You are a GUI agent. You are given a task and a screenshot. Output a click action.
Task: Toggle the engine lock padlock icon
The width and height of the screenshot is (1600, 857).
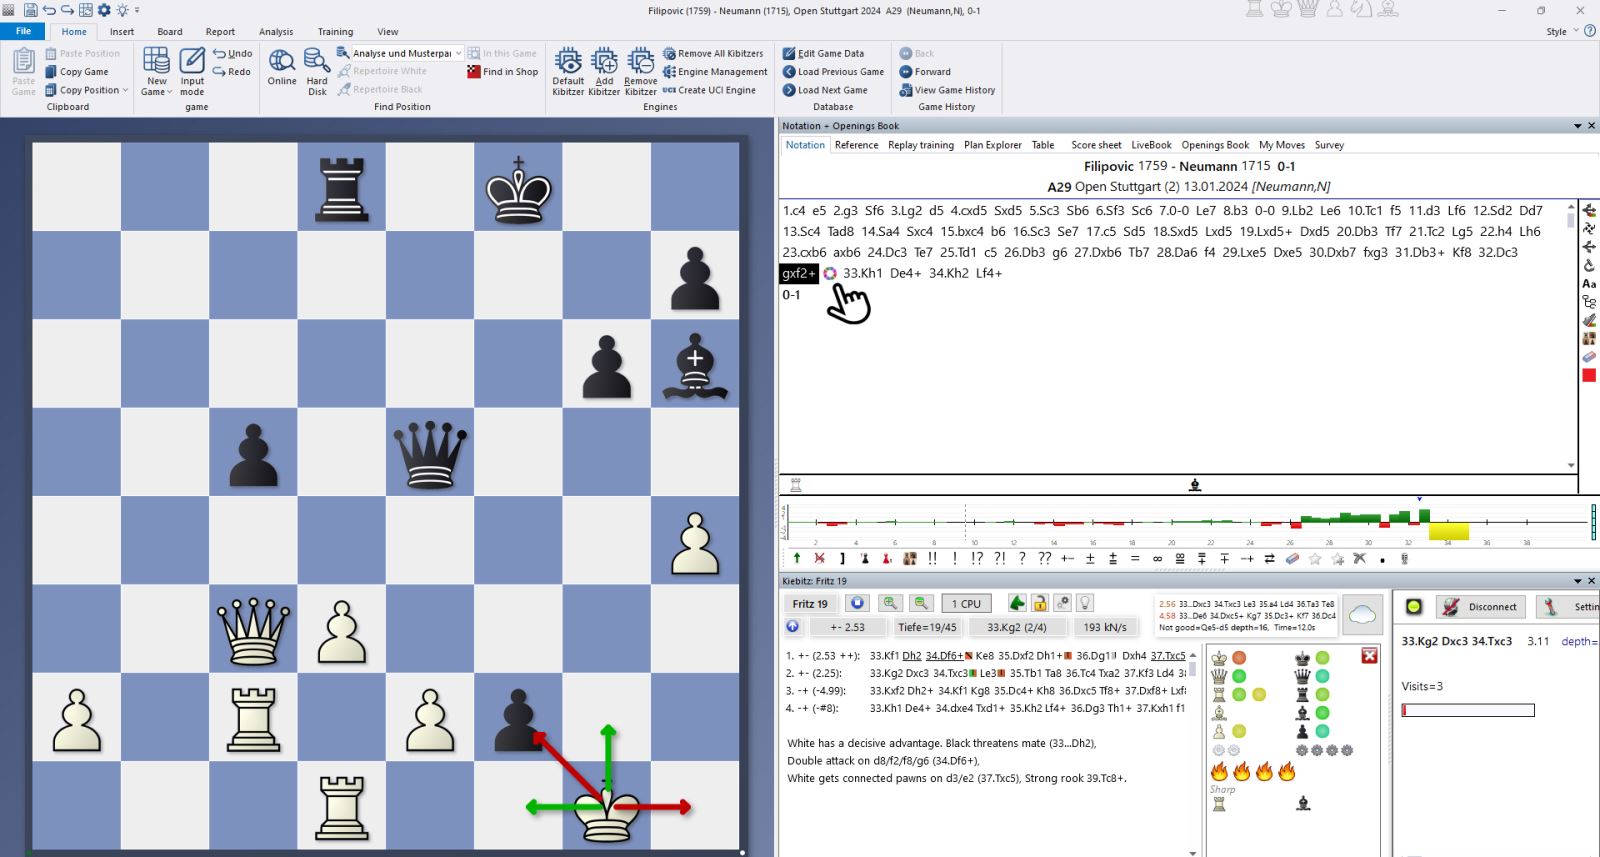pos(1040,603)
